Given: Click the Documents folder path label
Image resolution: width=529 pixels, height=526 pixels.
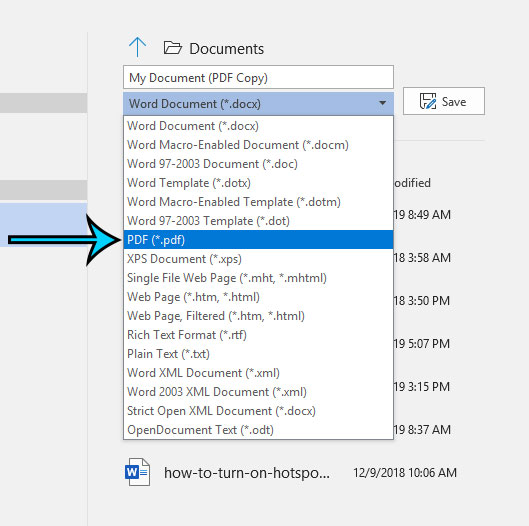Looking at the screenshot, I should (x=226, y=49).
